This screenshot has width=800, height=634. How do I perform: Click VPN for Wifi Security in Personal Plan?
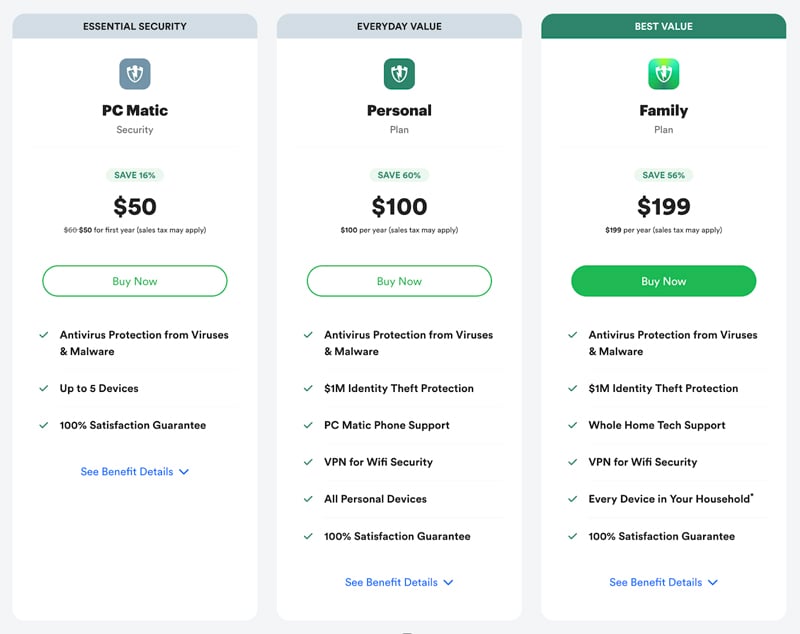point(378,462)
